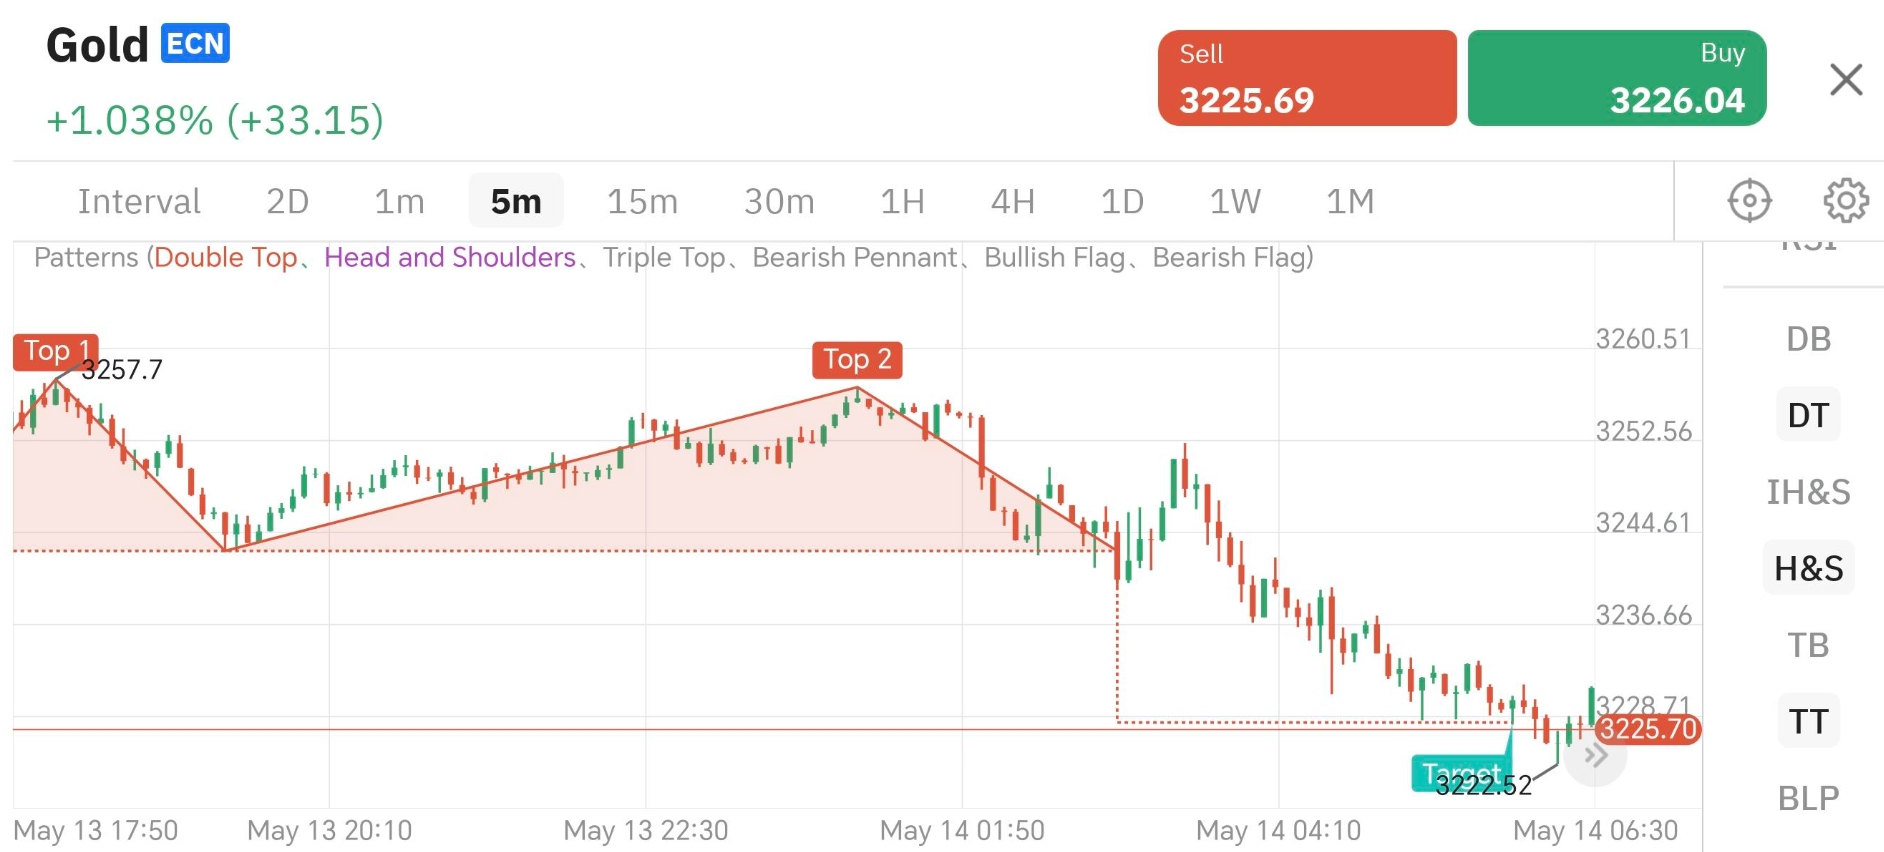Switch to the 15m interval
The height and width of the screenshot is (852, 1884).
coord(642,202)
